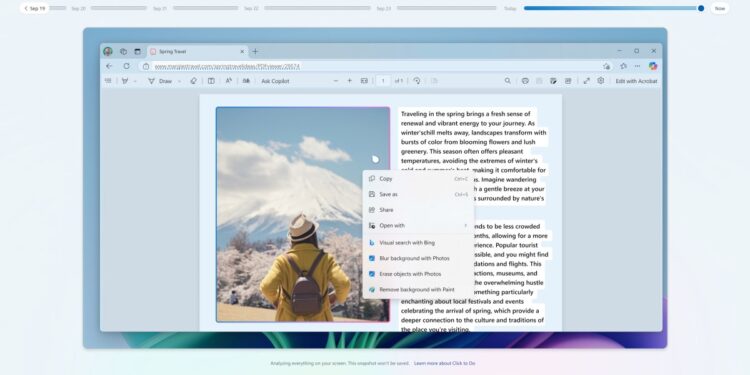The image size is (750, 375).
Task: Click the page number field
Action: tap(383, 81)
